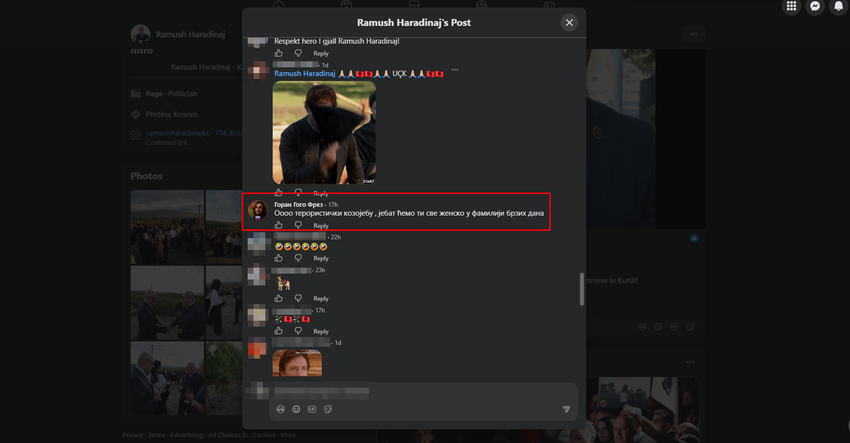Screen dimensions: 850x443
Task: Open sticker picker in comment box
Action: 328,409
